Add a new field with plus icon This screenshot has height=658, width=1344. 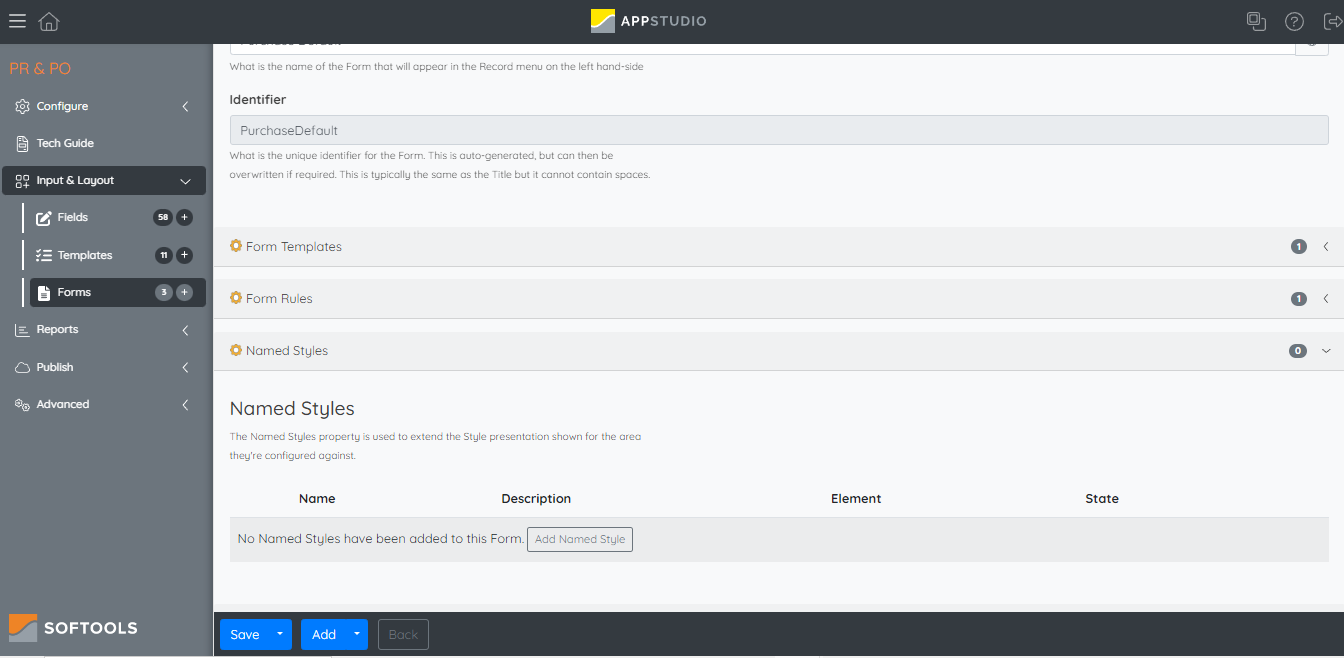[x=184, y=218]
